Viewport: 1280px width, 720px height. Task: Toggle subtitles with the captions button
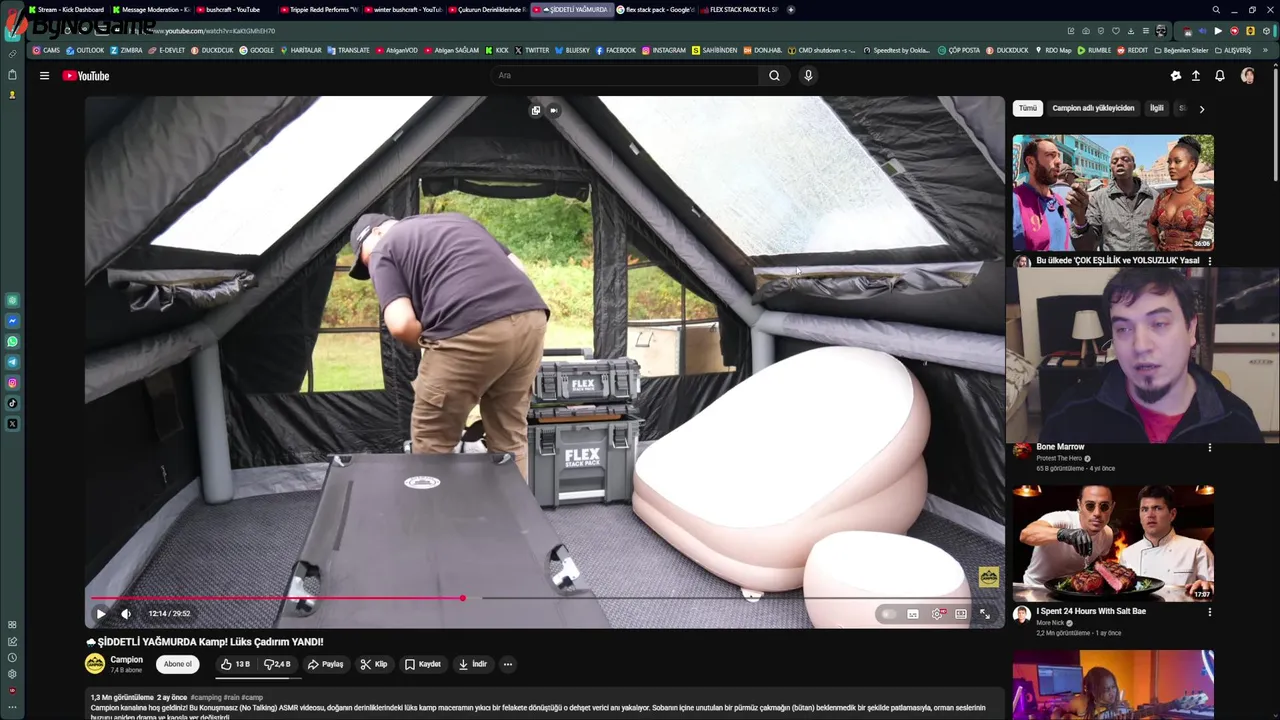pyautogui.click(x=913, y=614)
